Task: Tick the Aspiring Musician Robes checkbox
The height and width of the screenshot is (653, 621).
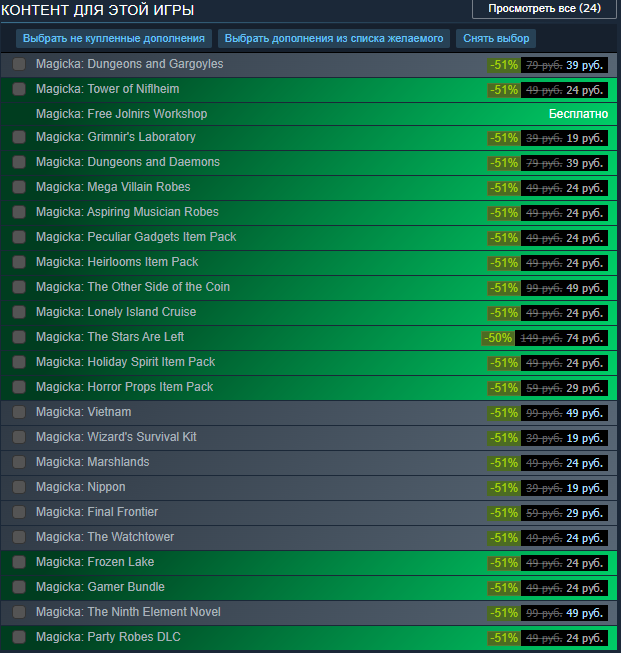Action: click(19, 212)
